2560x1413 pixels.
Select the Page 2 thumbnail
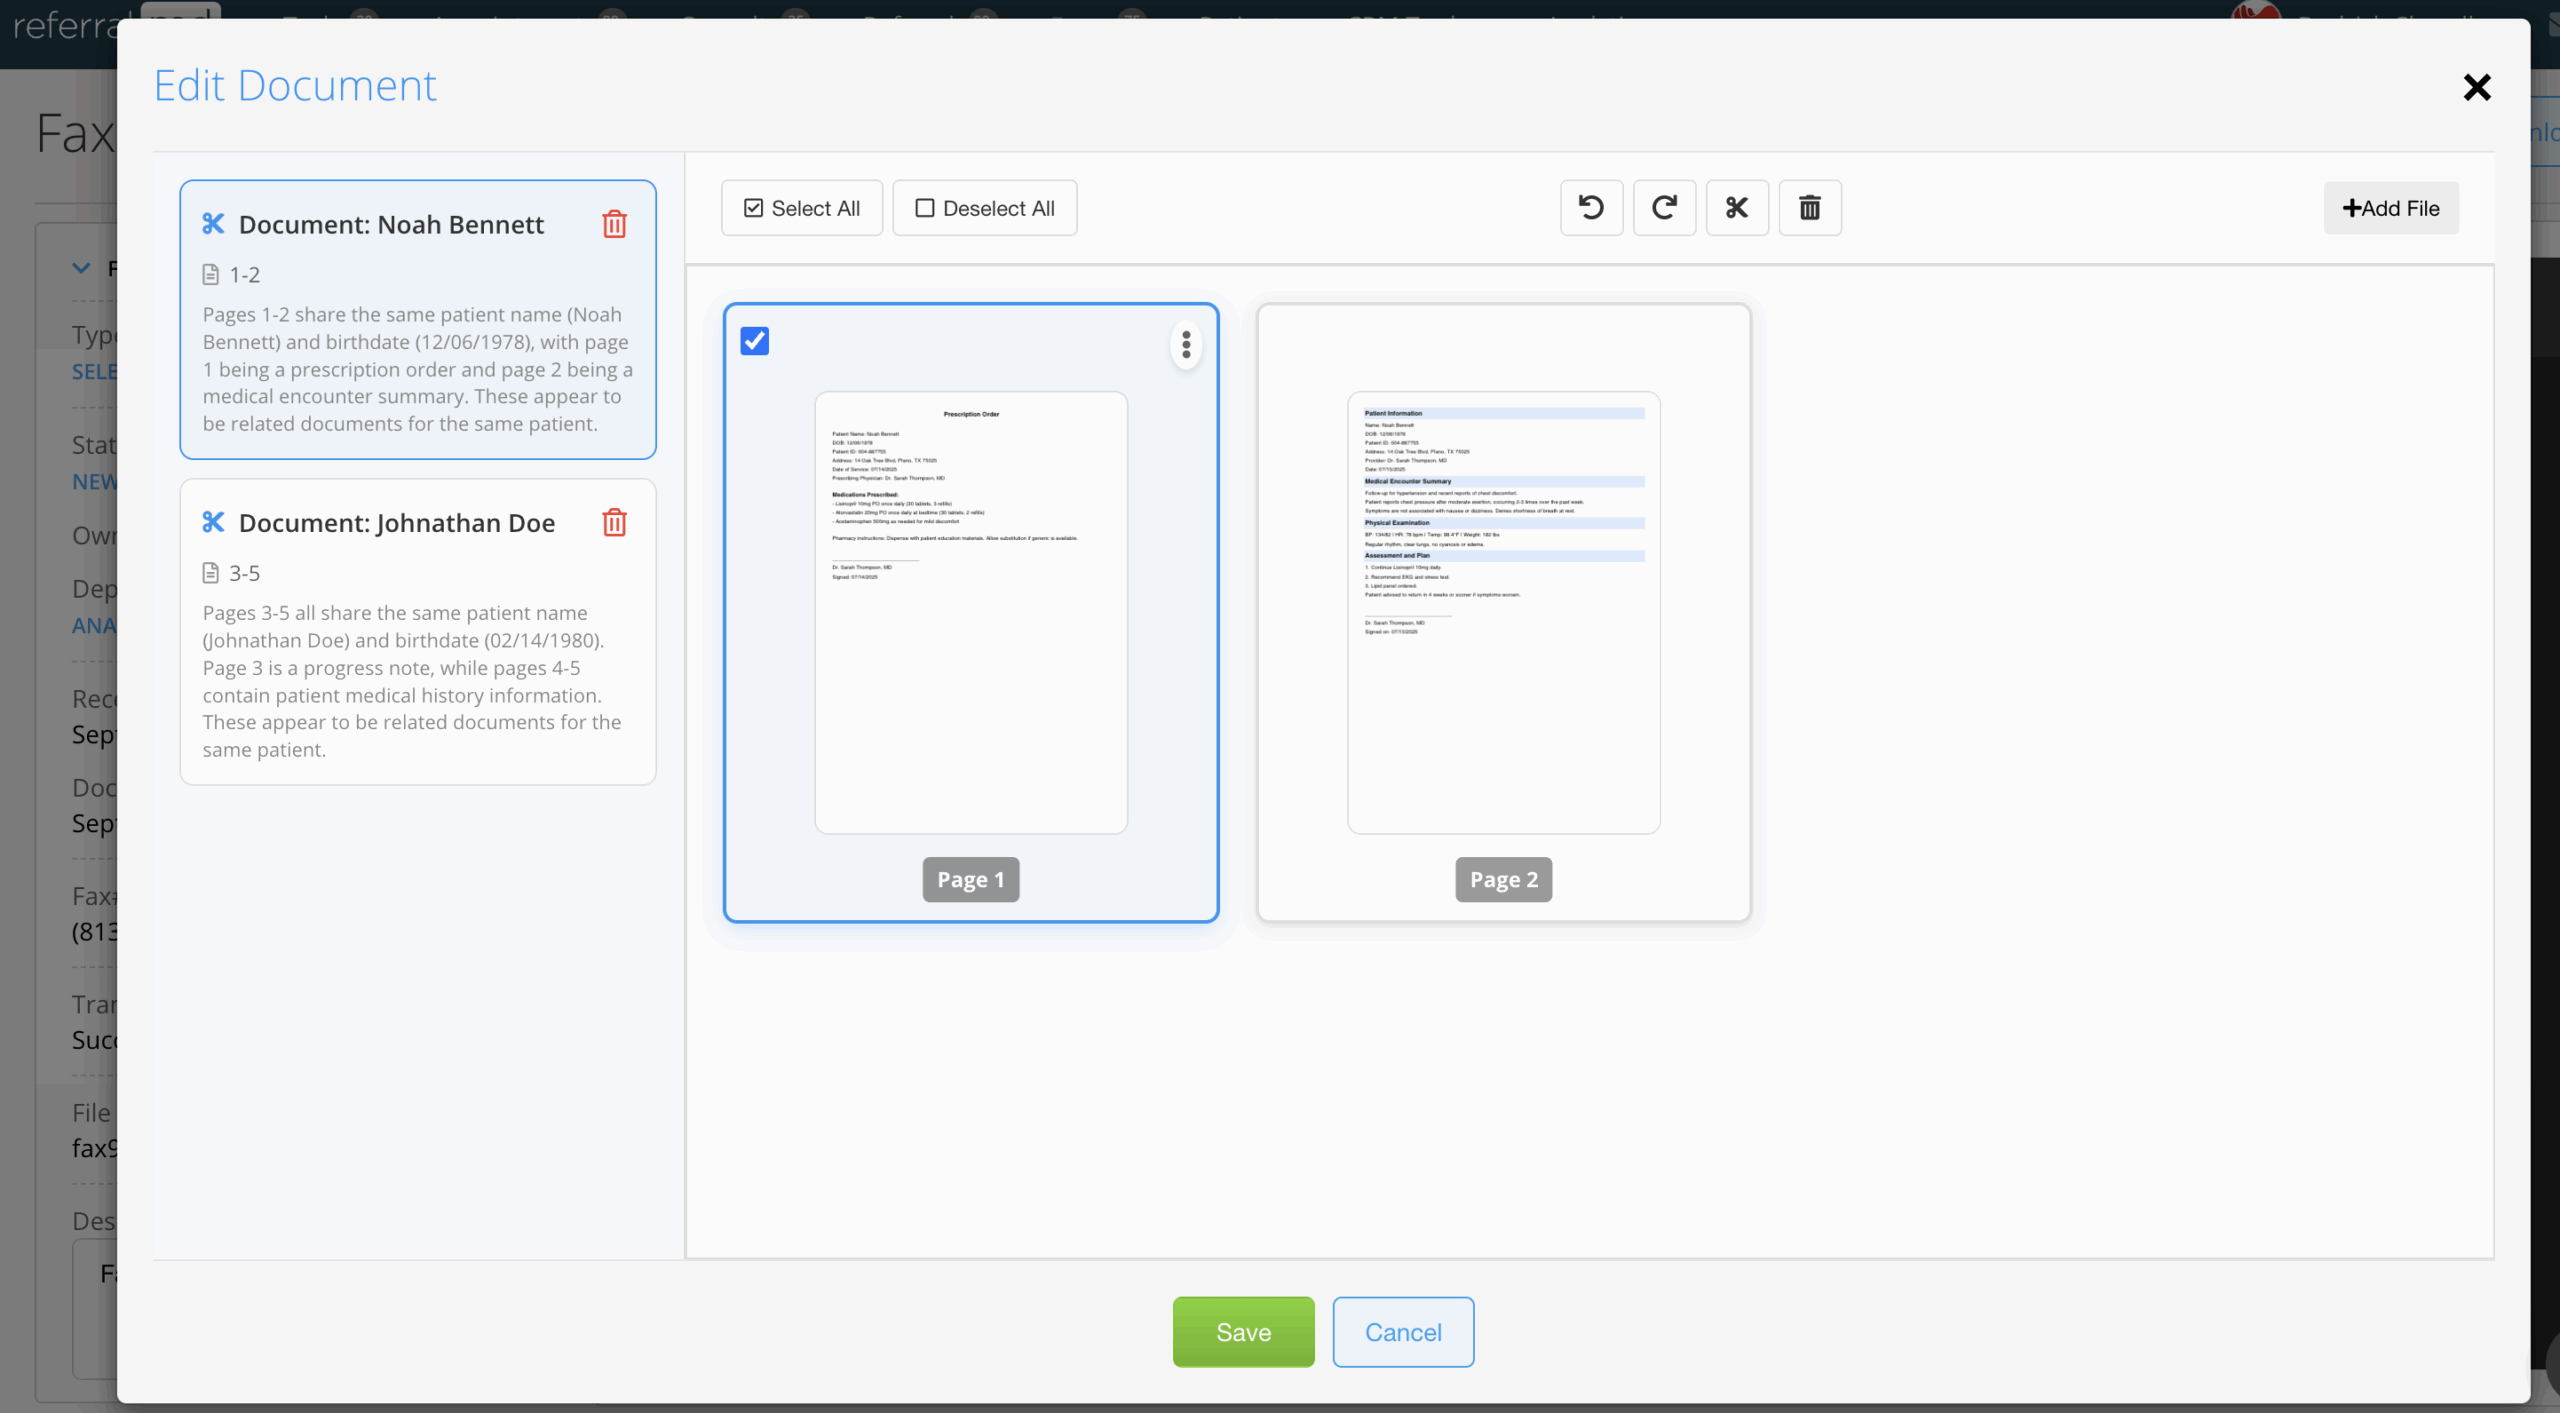pos(1503,612)
